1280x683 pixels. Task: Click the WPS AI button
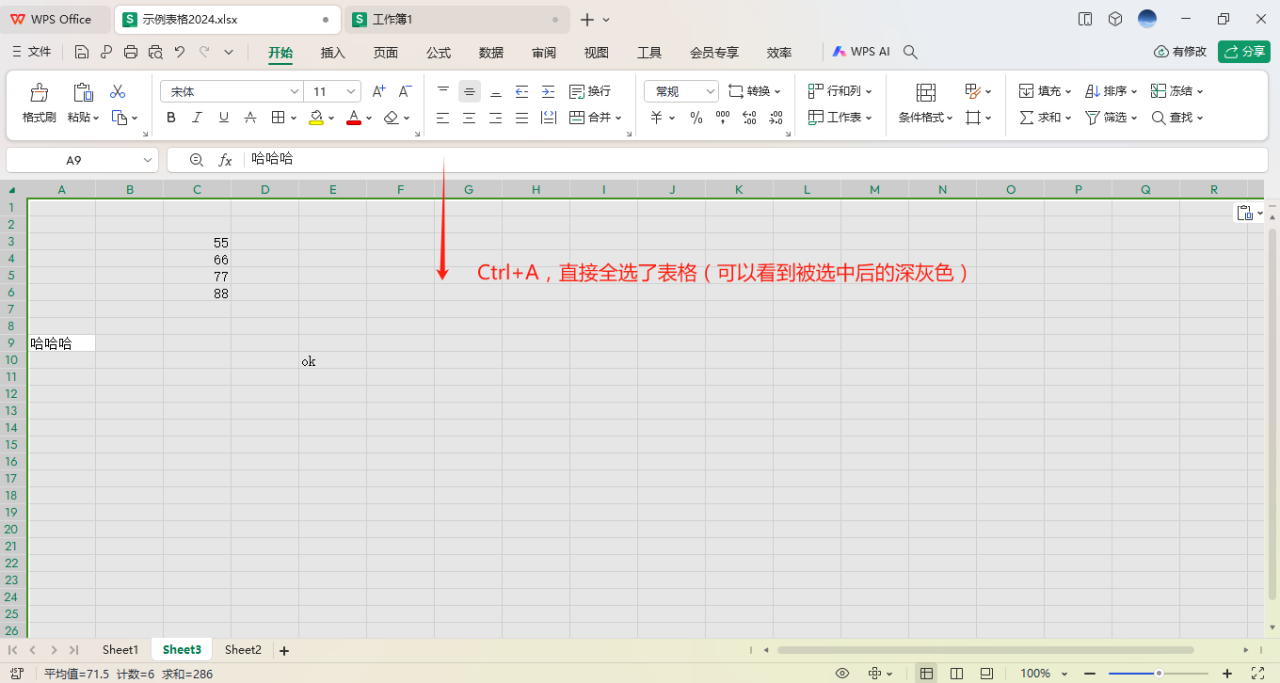(x=860, y=52)
